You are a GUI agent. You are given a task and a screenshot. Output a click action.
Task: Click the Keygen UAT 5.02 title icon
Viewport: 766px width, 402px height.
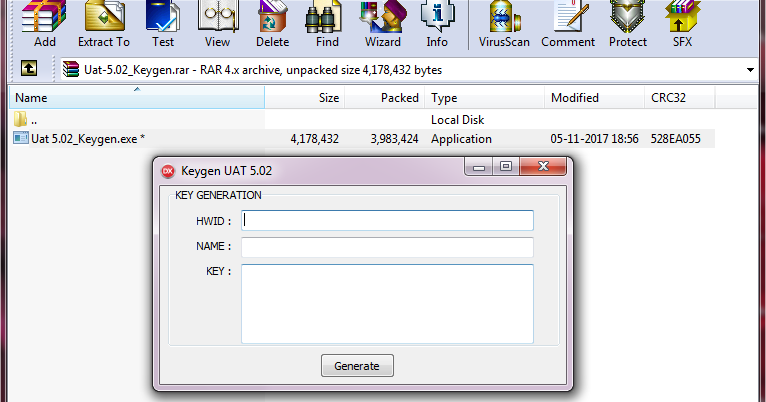[168, 171]
